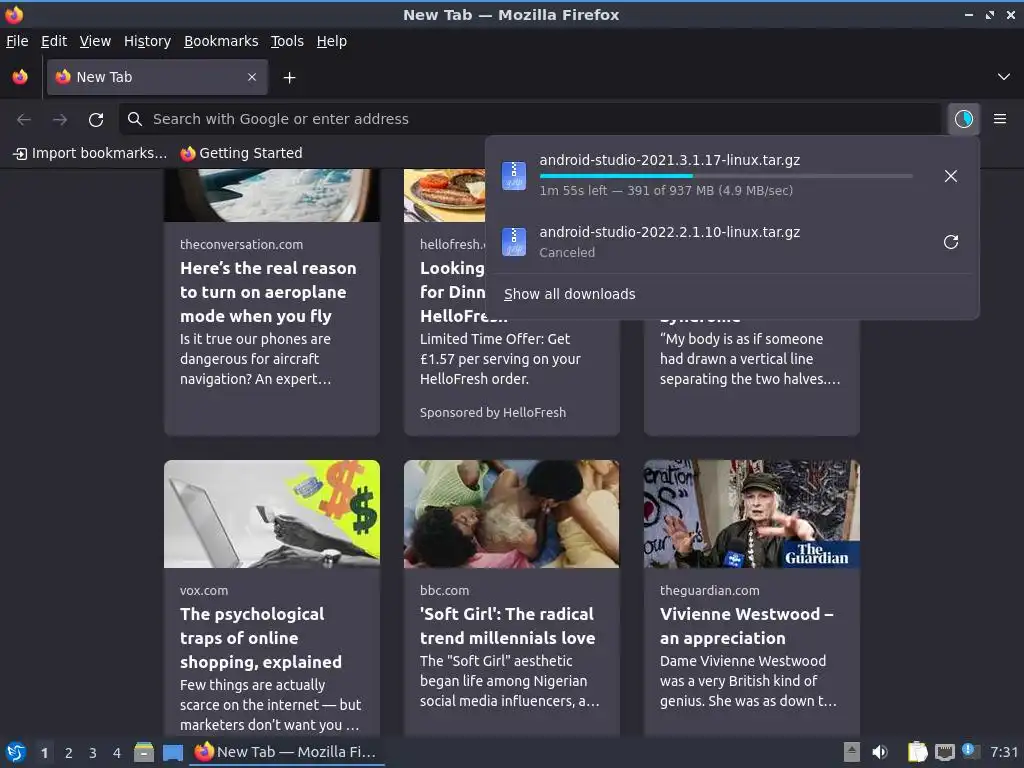Open the Bookmarks menu

pos(221,41)
